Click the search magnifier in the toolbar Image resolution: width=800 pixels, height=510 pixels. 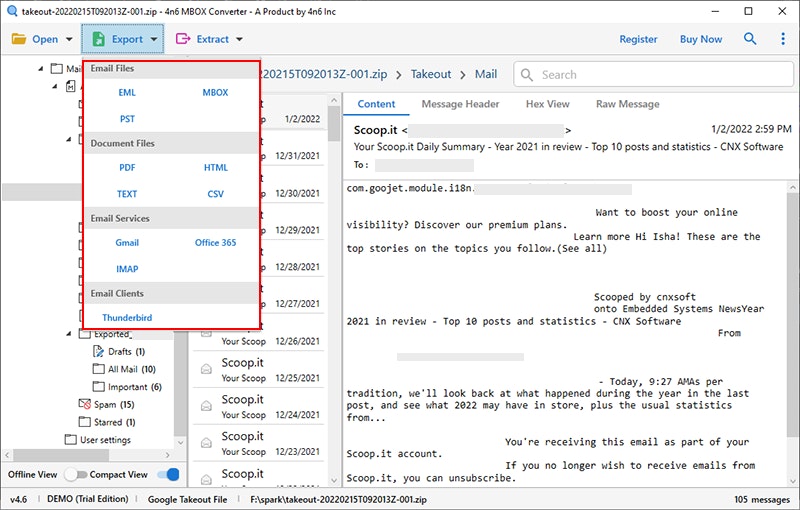pos(749,39)
